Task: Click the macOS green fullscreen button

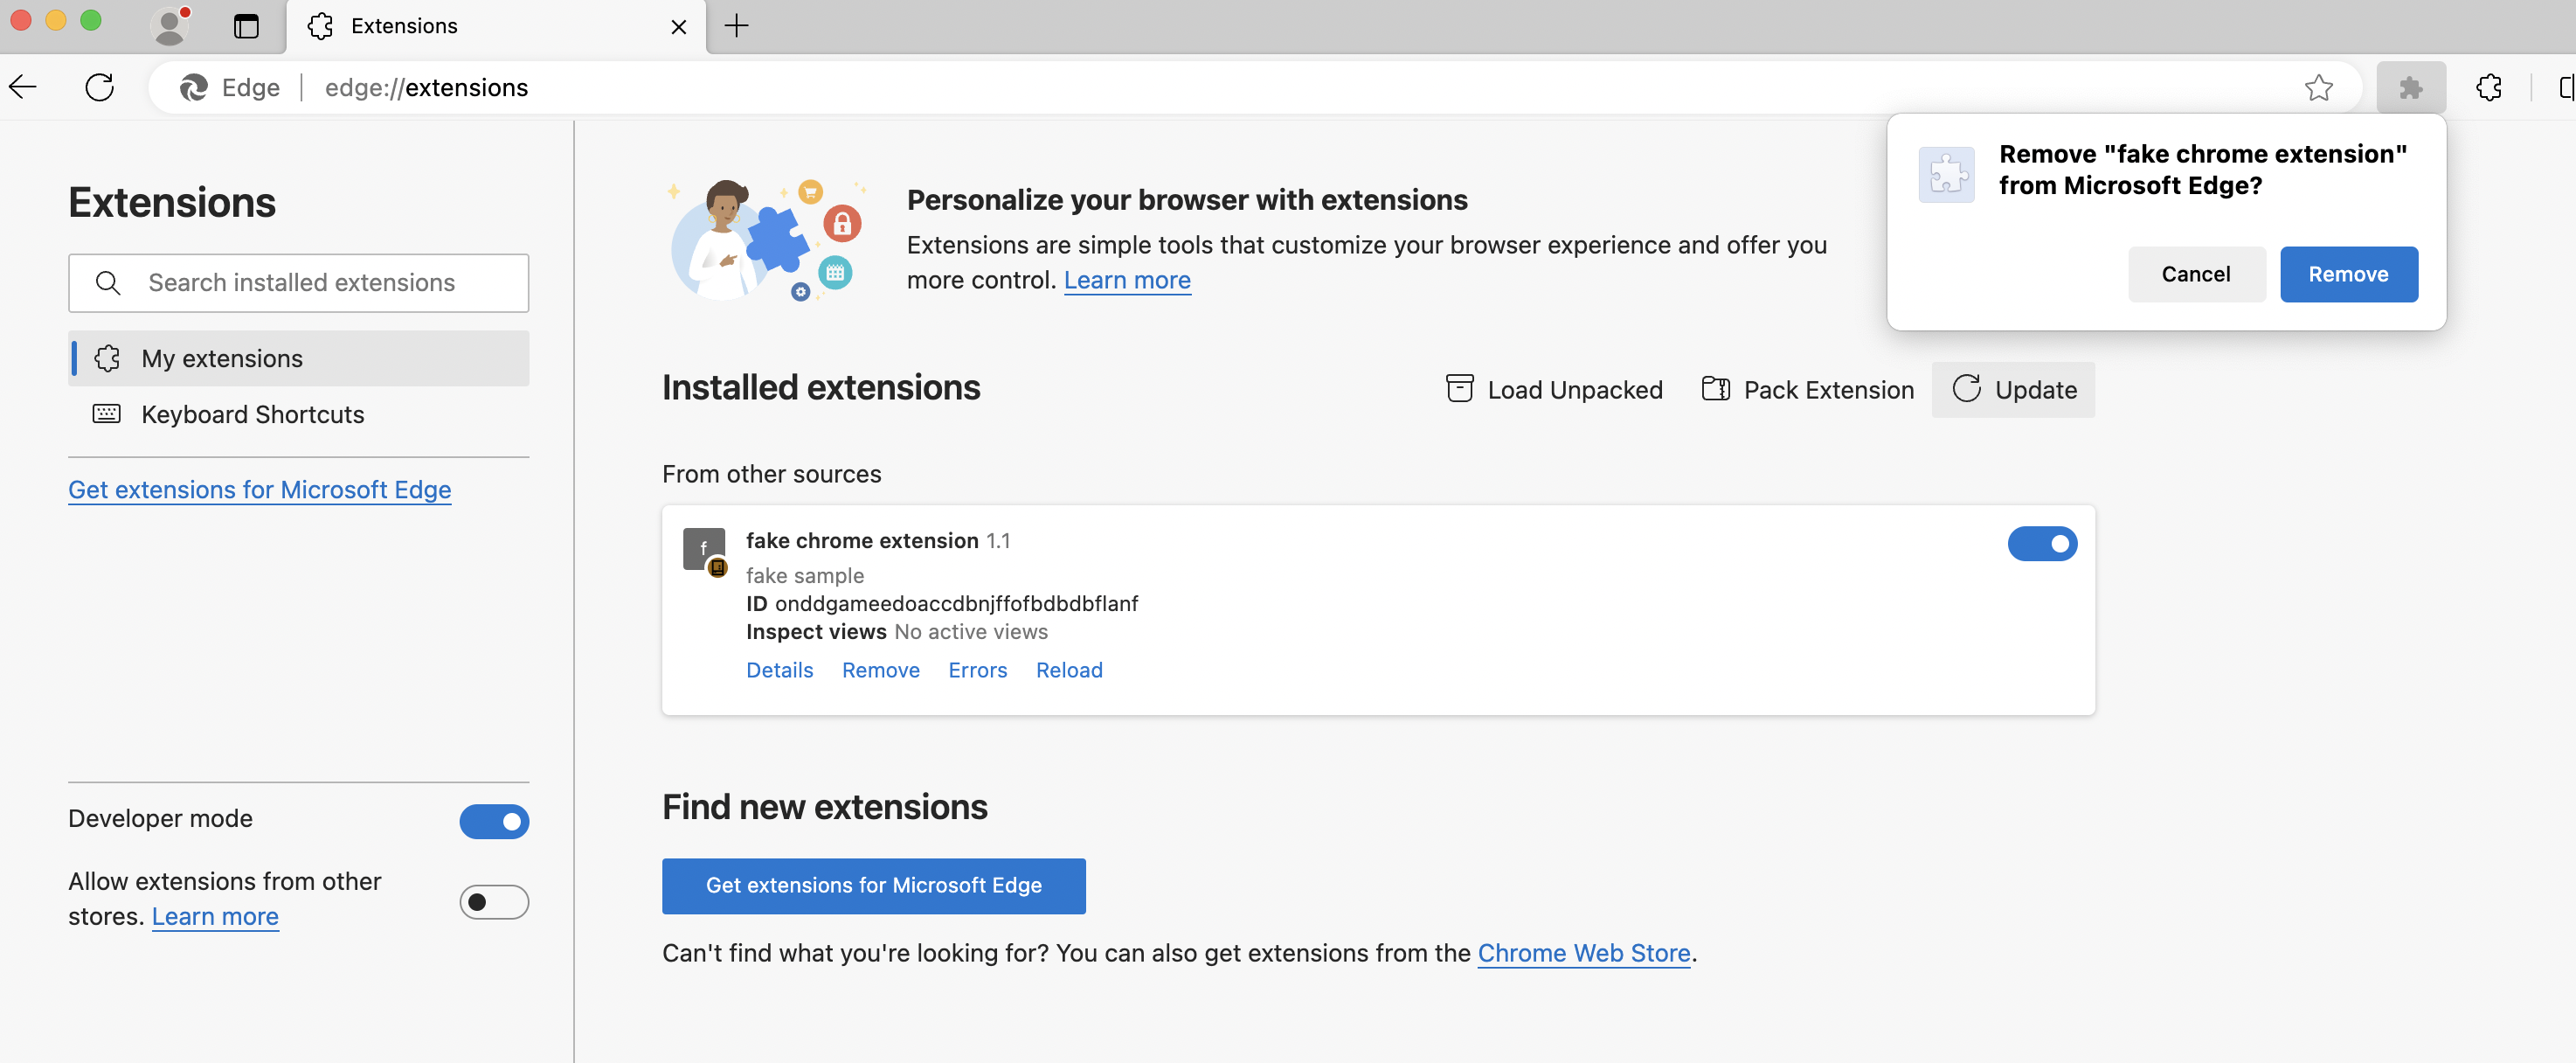Action: click(91, 21)
